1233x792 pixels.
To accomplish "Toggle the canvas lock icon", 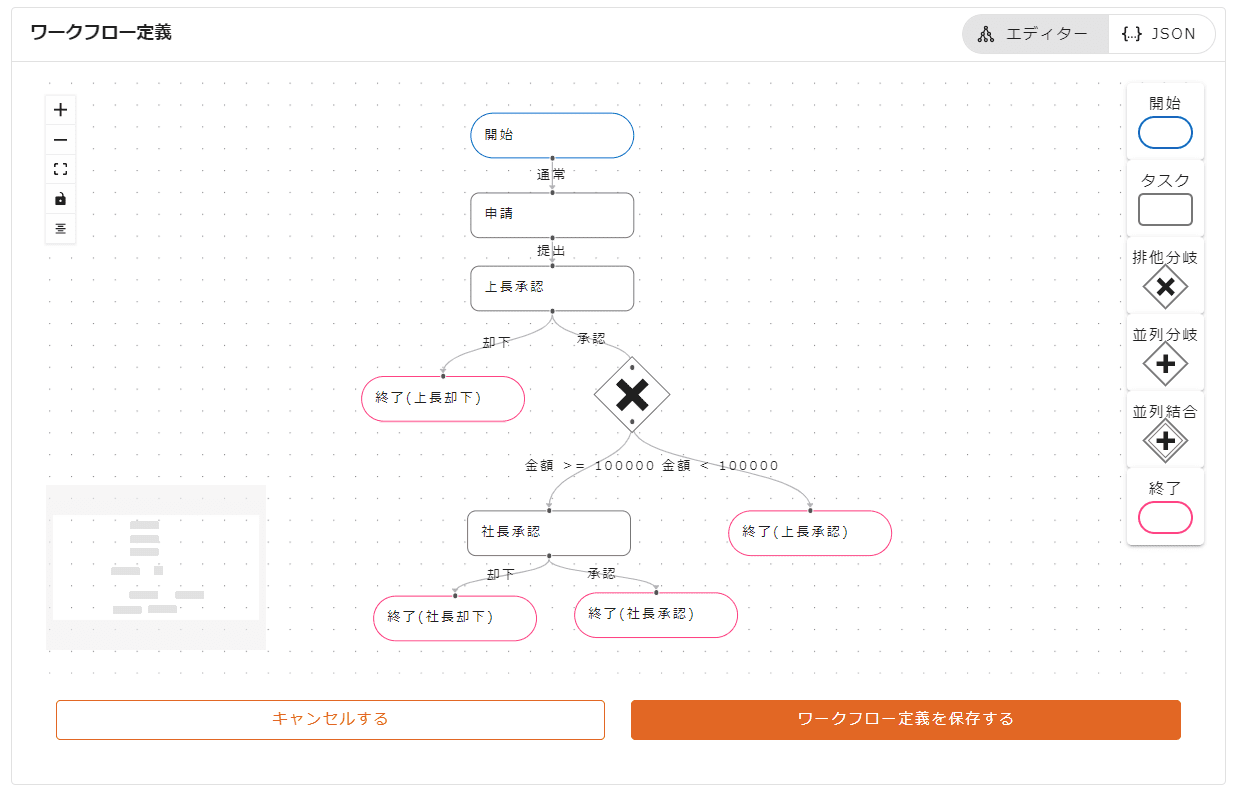I will (x=60, y=199).
